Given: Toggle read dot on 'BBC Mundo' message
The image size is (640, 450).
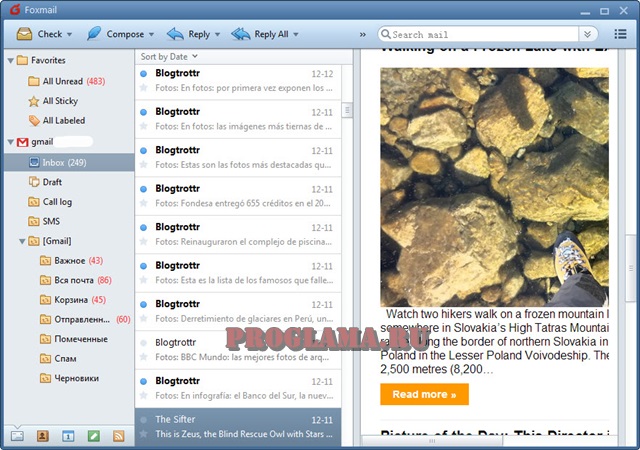Looking at the screenshot, I should pyautogui.click(x=143, y=343).
